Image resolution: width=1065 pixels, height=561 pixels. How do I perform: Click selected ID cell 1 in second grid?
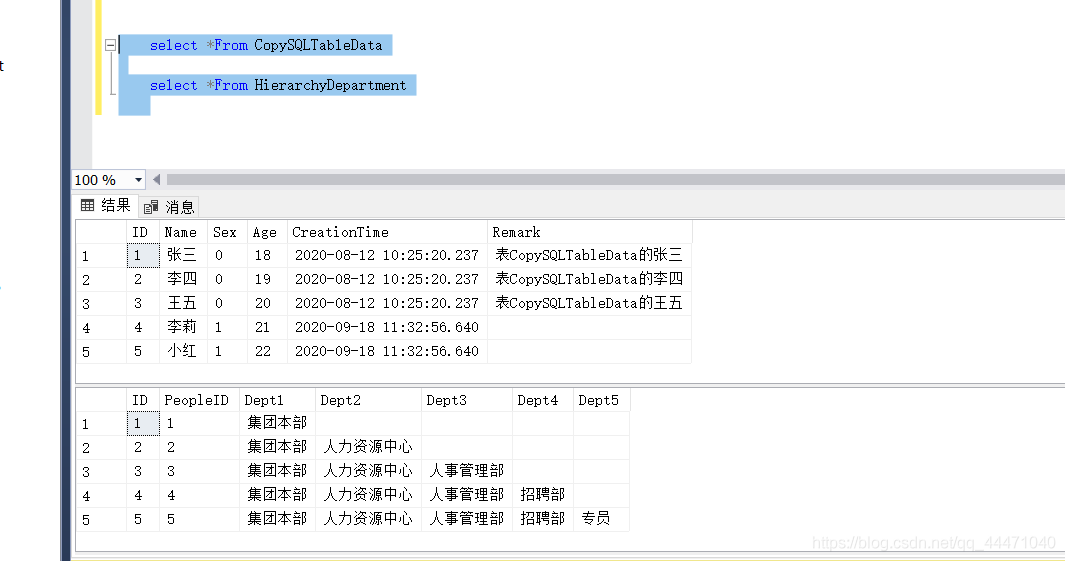tap(143, 423)
